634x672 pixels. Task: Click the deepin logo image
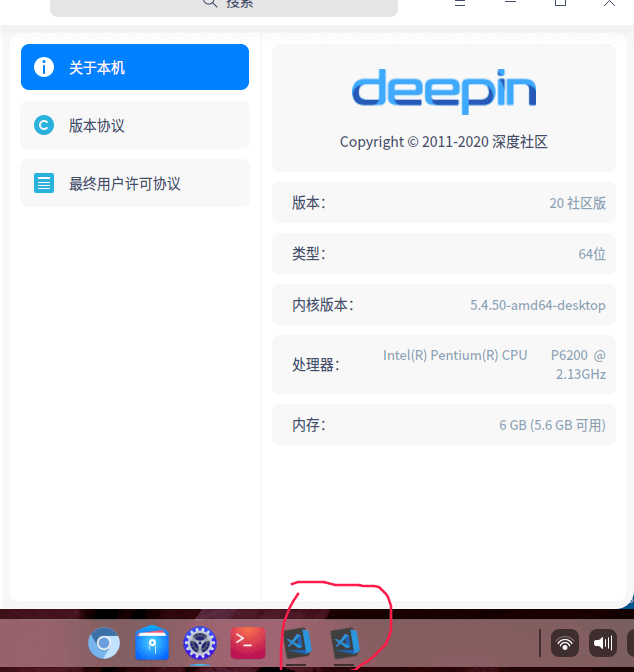point(443,91)
